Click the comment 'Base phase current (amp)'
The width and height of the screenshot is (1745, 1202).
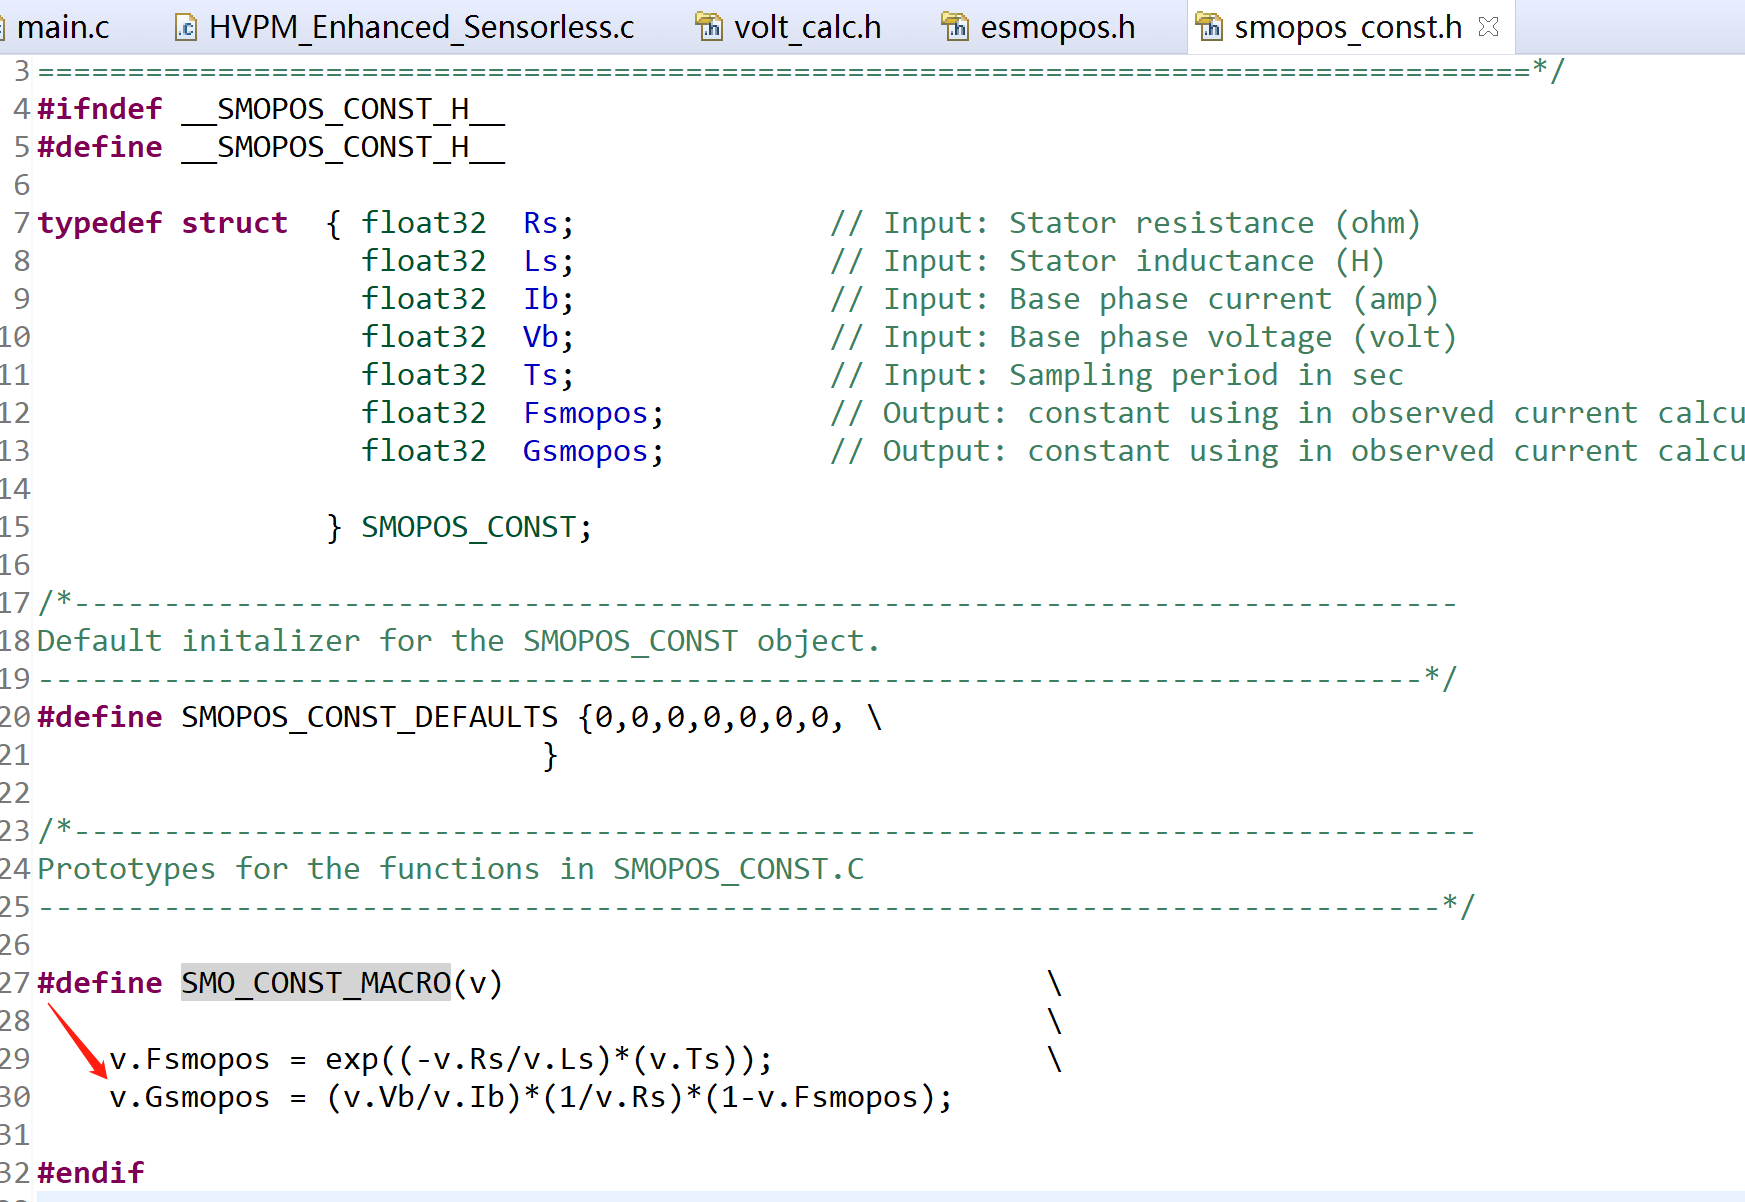[x=1223, y=299]
